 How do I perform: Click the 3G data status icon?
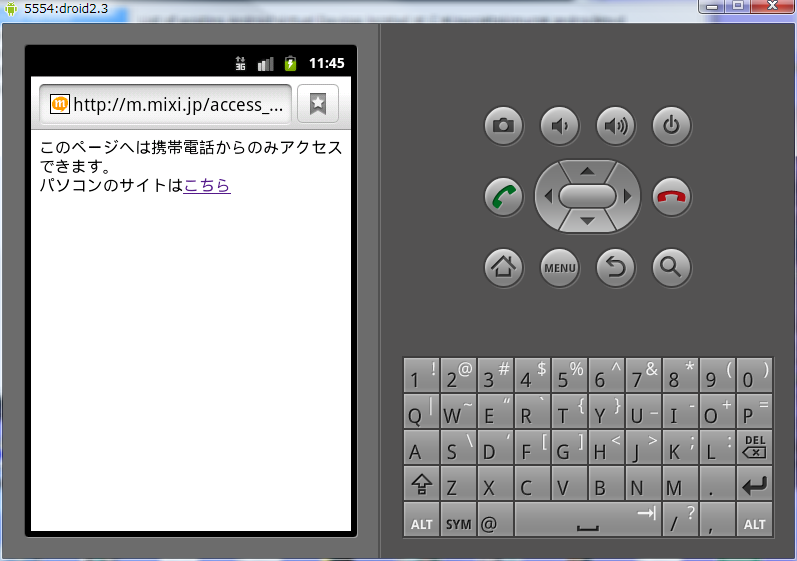[x=240, y=63]
